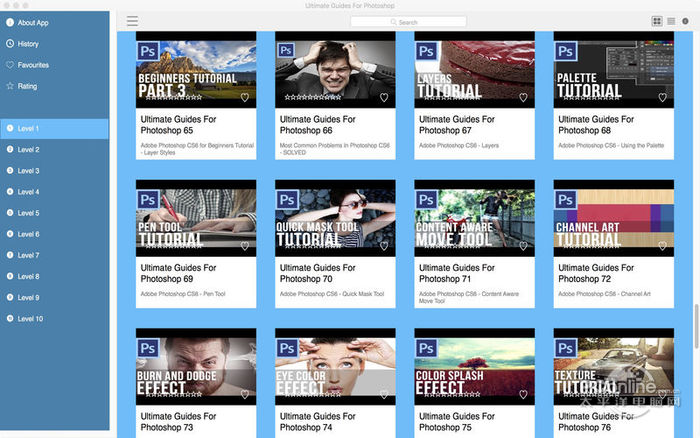Viewport: 700px width, 438px height.
Task: Favourite the Channel Art Tutorial video
Action: pyautogui.click(x=662, y=246)
